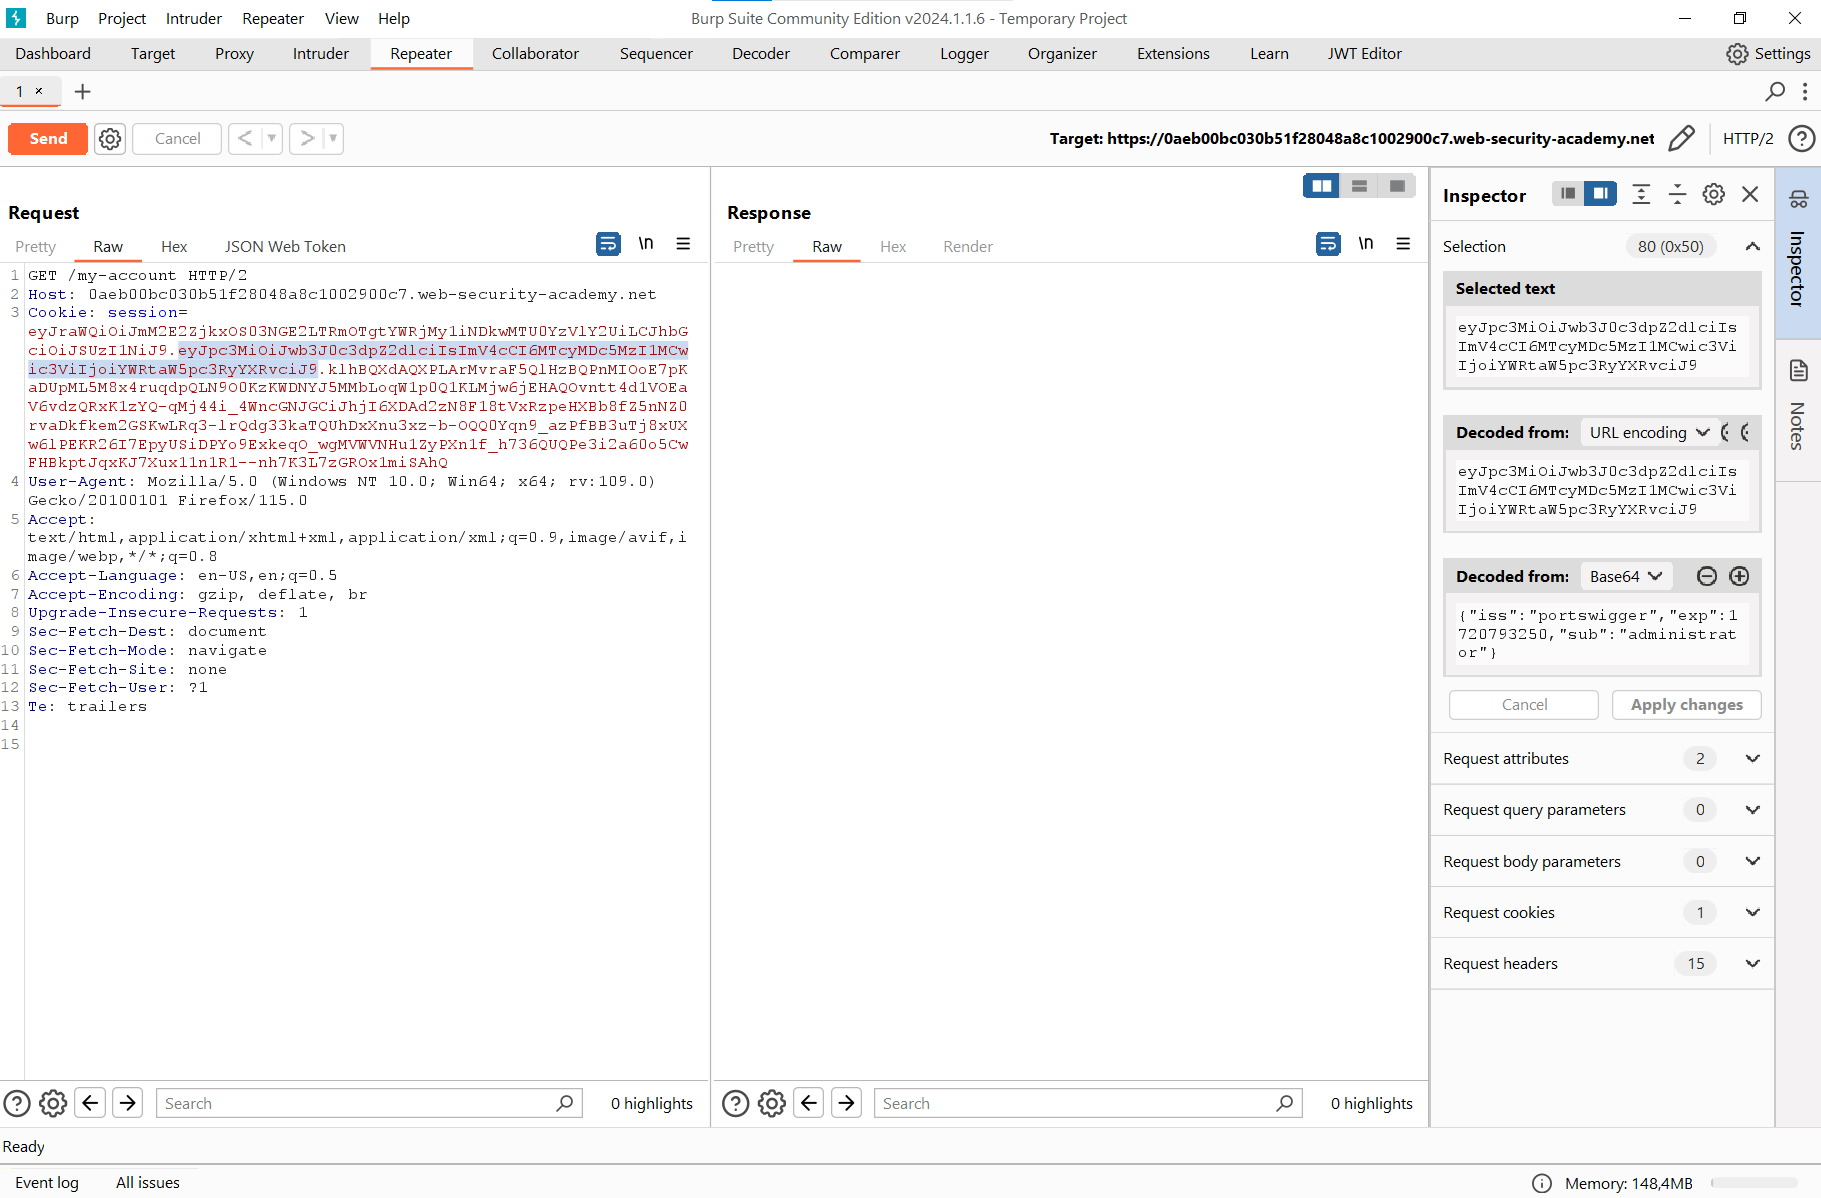
Task: Open previous history dropdown arrow
Action: [272, 139]
